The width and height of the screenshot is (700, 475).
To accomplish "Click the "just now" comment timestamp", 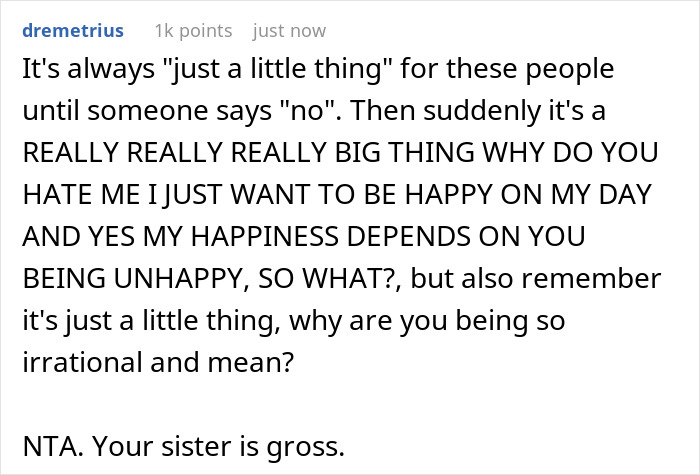I will click(x=289, y=31).
